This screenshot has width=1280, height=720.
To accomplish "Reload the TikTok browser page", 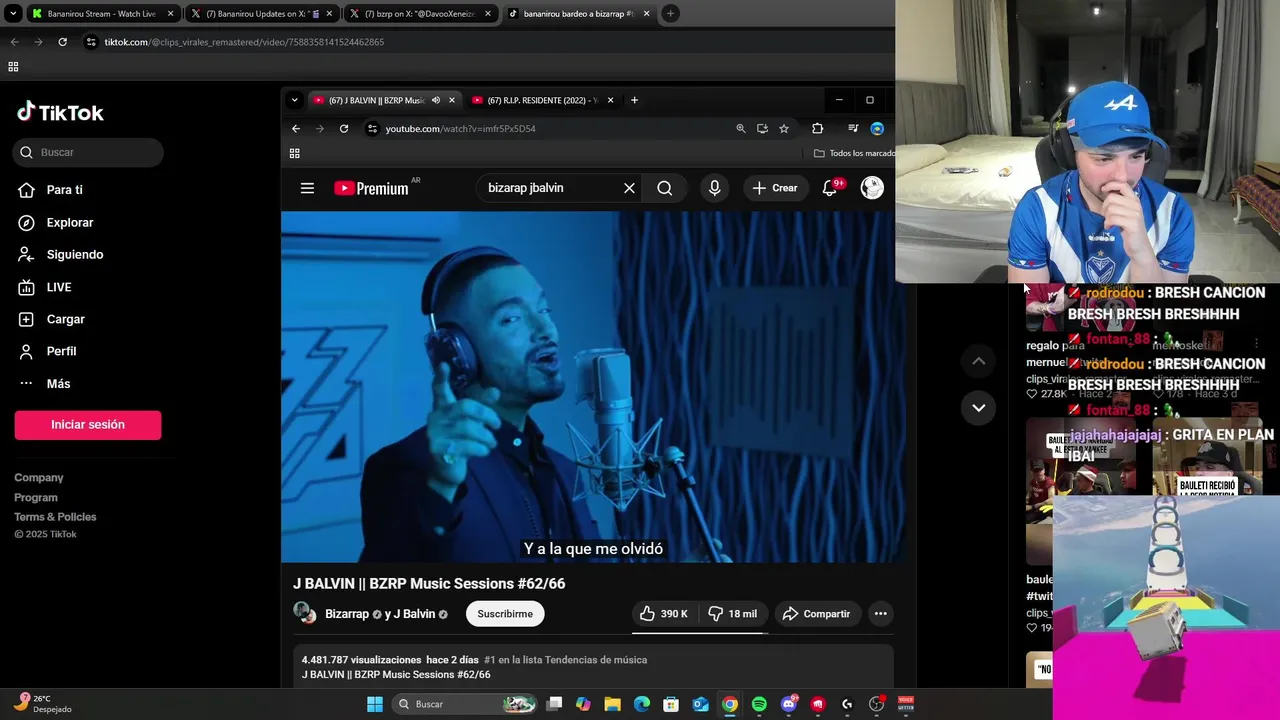I will tap(62, 42).
